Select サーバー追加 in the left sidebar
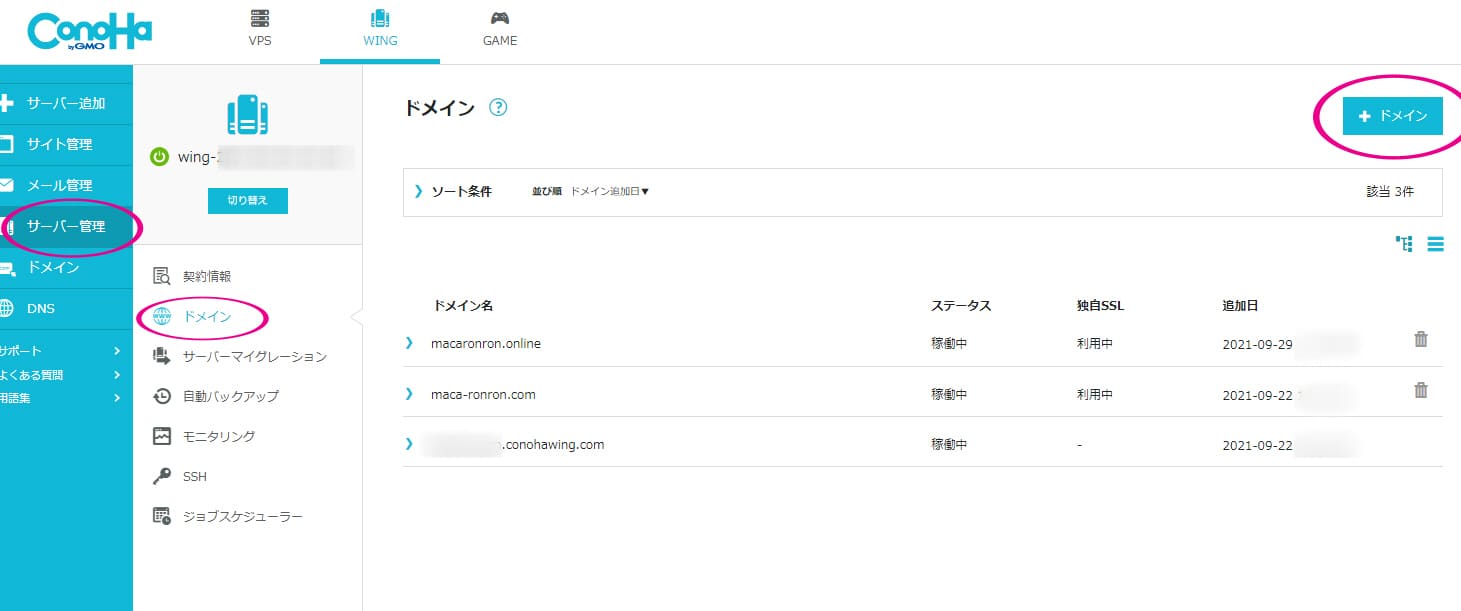Screen dimensions: 1461x611 pos(66,103)
